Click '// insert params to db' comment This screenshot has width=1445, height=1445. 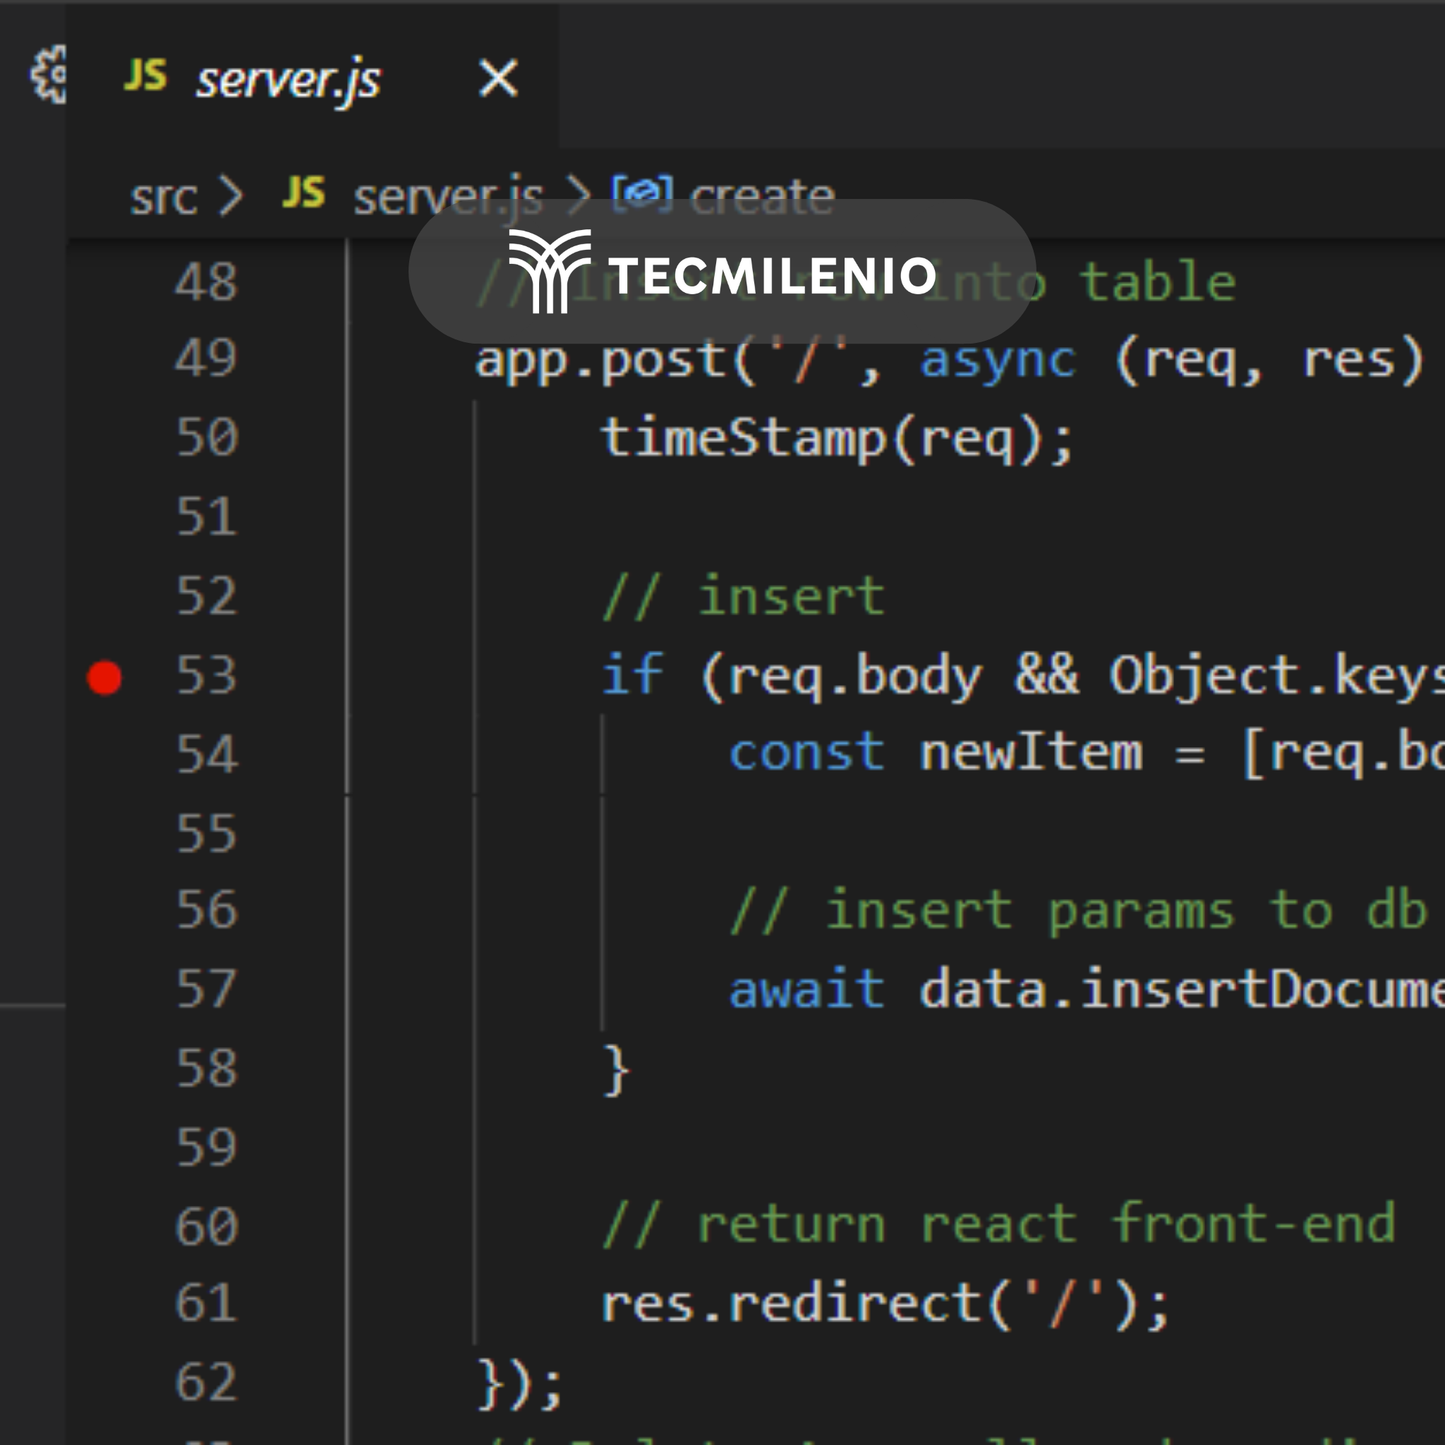pos(1078,911)
